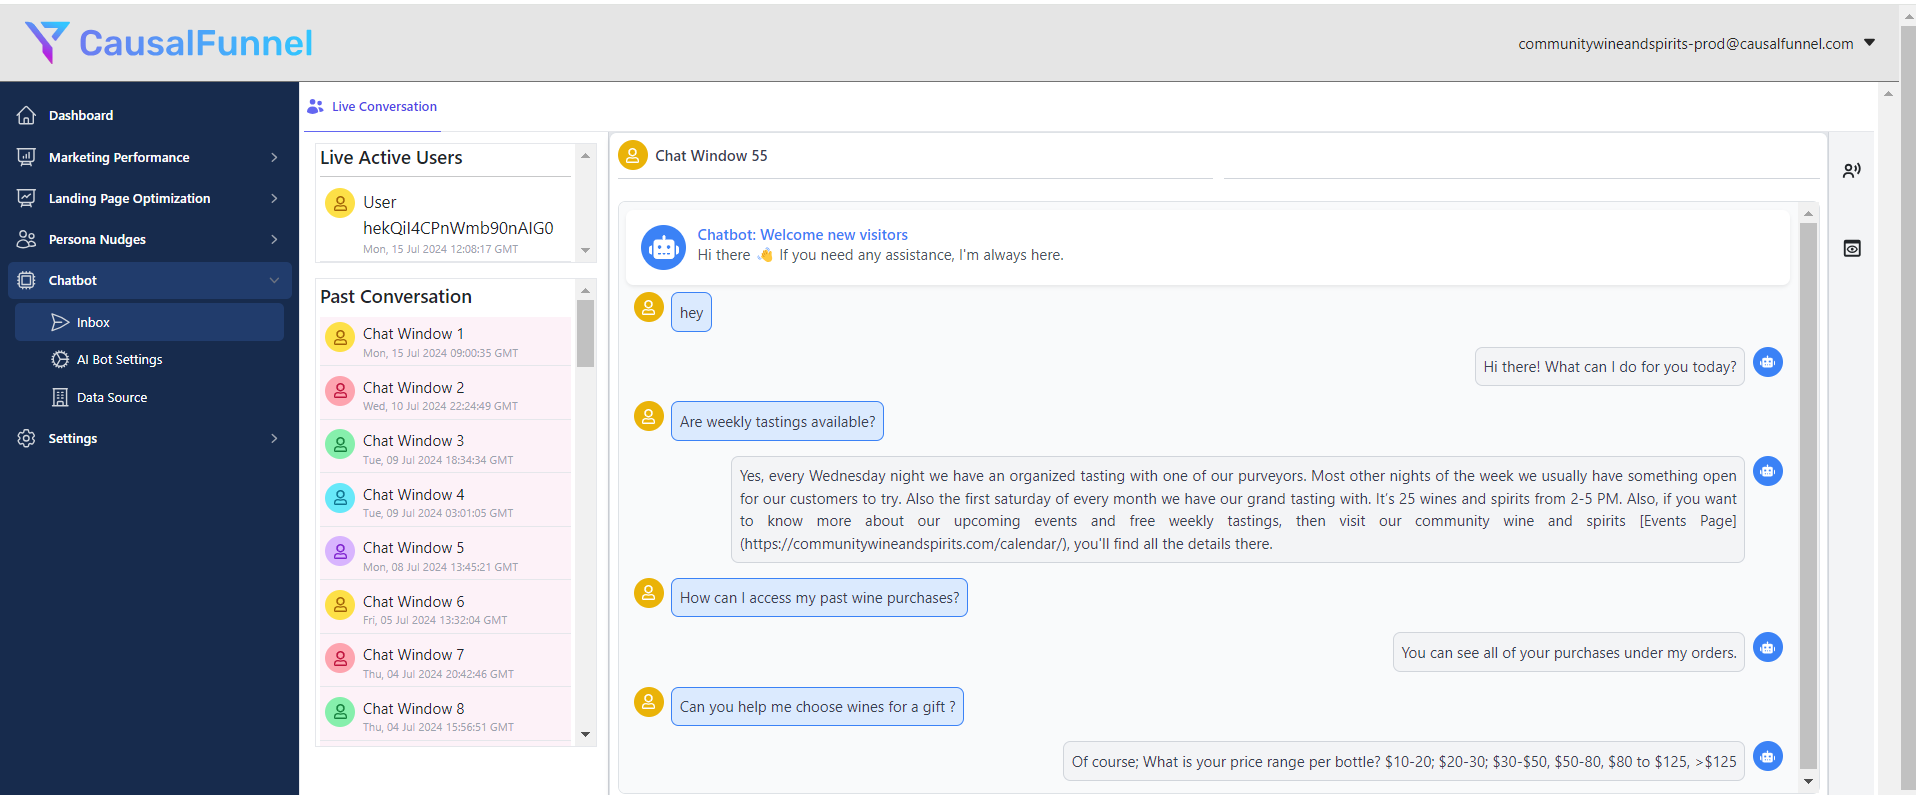Screen dimensions: 1916x795
Task: Click the chat messages scrollbar thumb
Action: 1808,496
